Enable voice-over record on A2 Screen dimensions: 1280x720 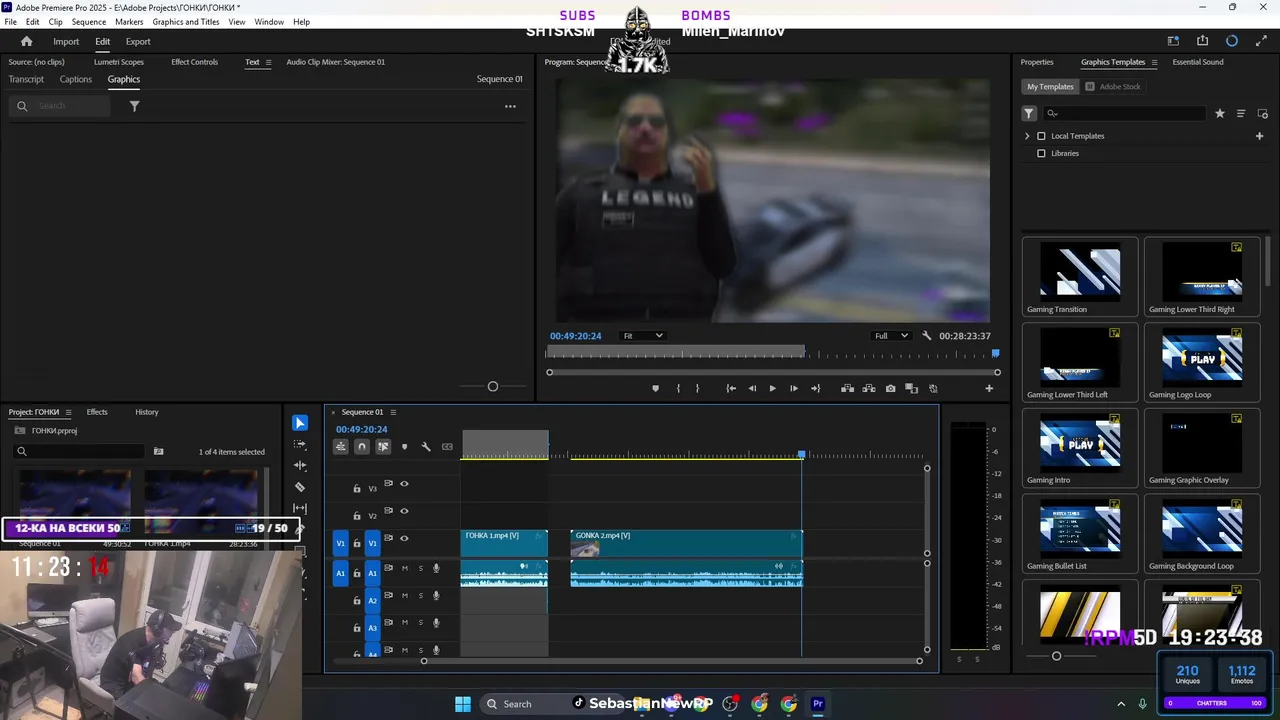(x=436, y=595)
